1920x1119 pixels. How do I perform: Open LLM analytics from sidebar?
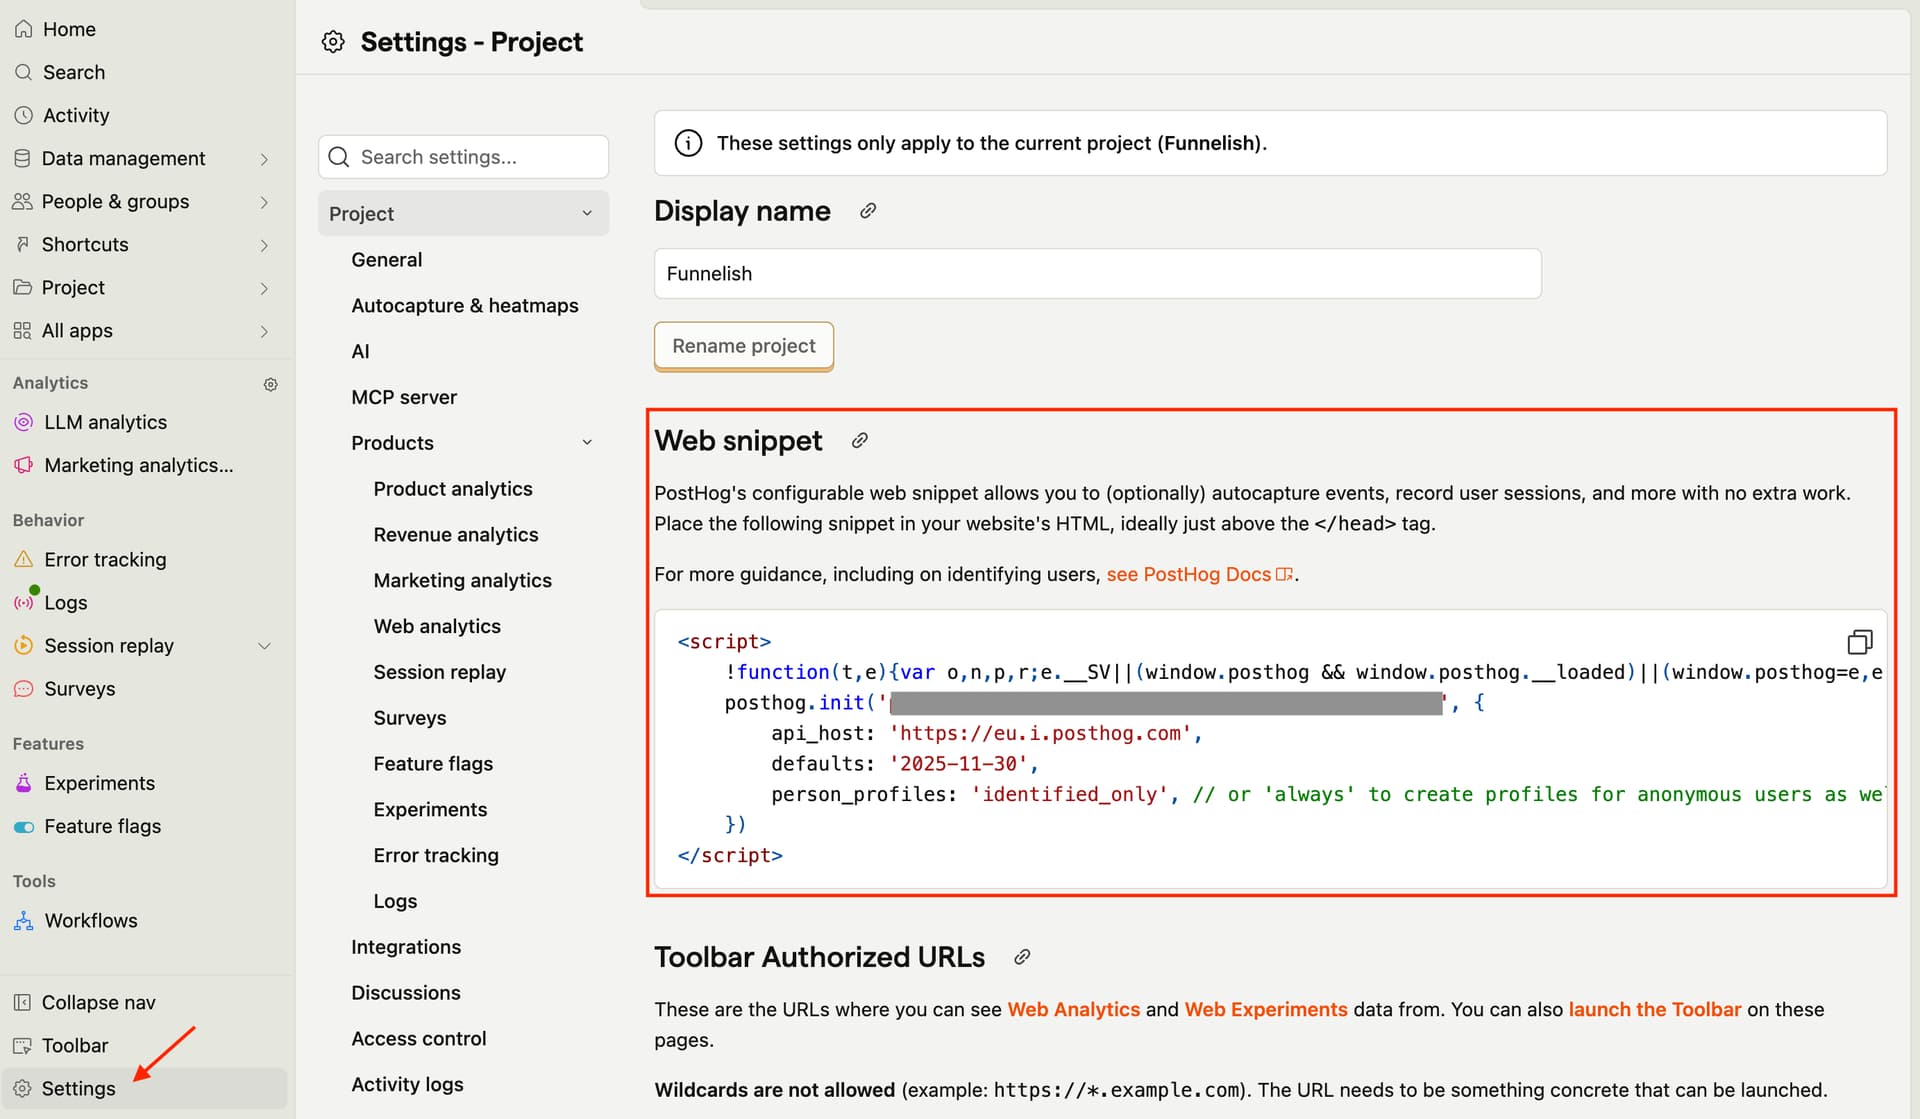coord(105,422)
